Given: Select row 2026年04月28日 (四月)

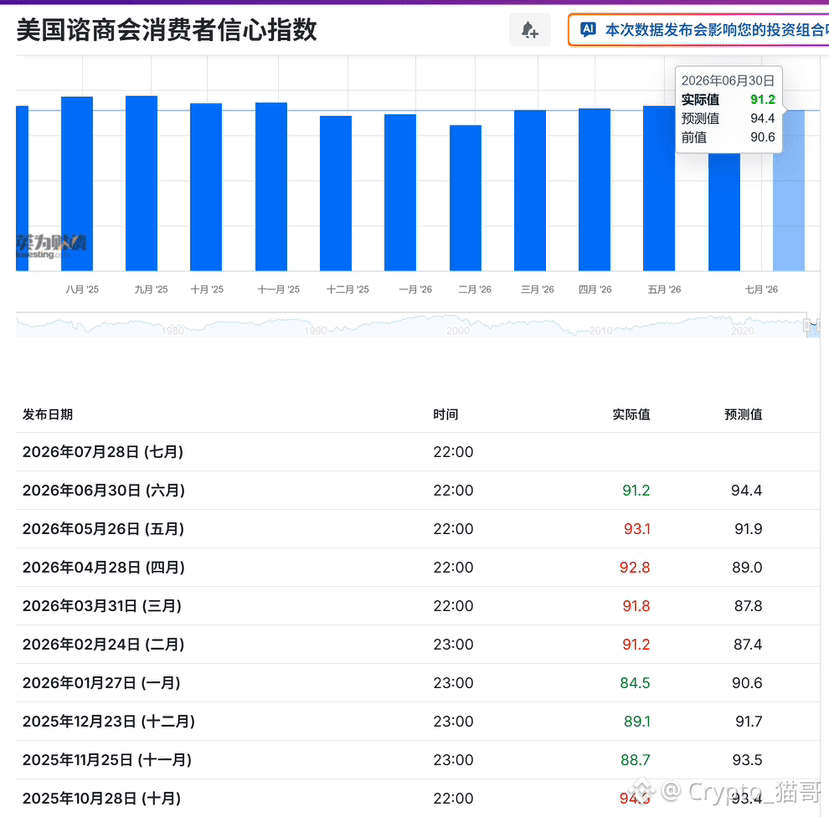Looking at the screenshot, I should point(418,568).
